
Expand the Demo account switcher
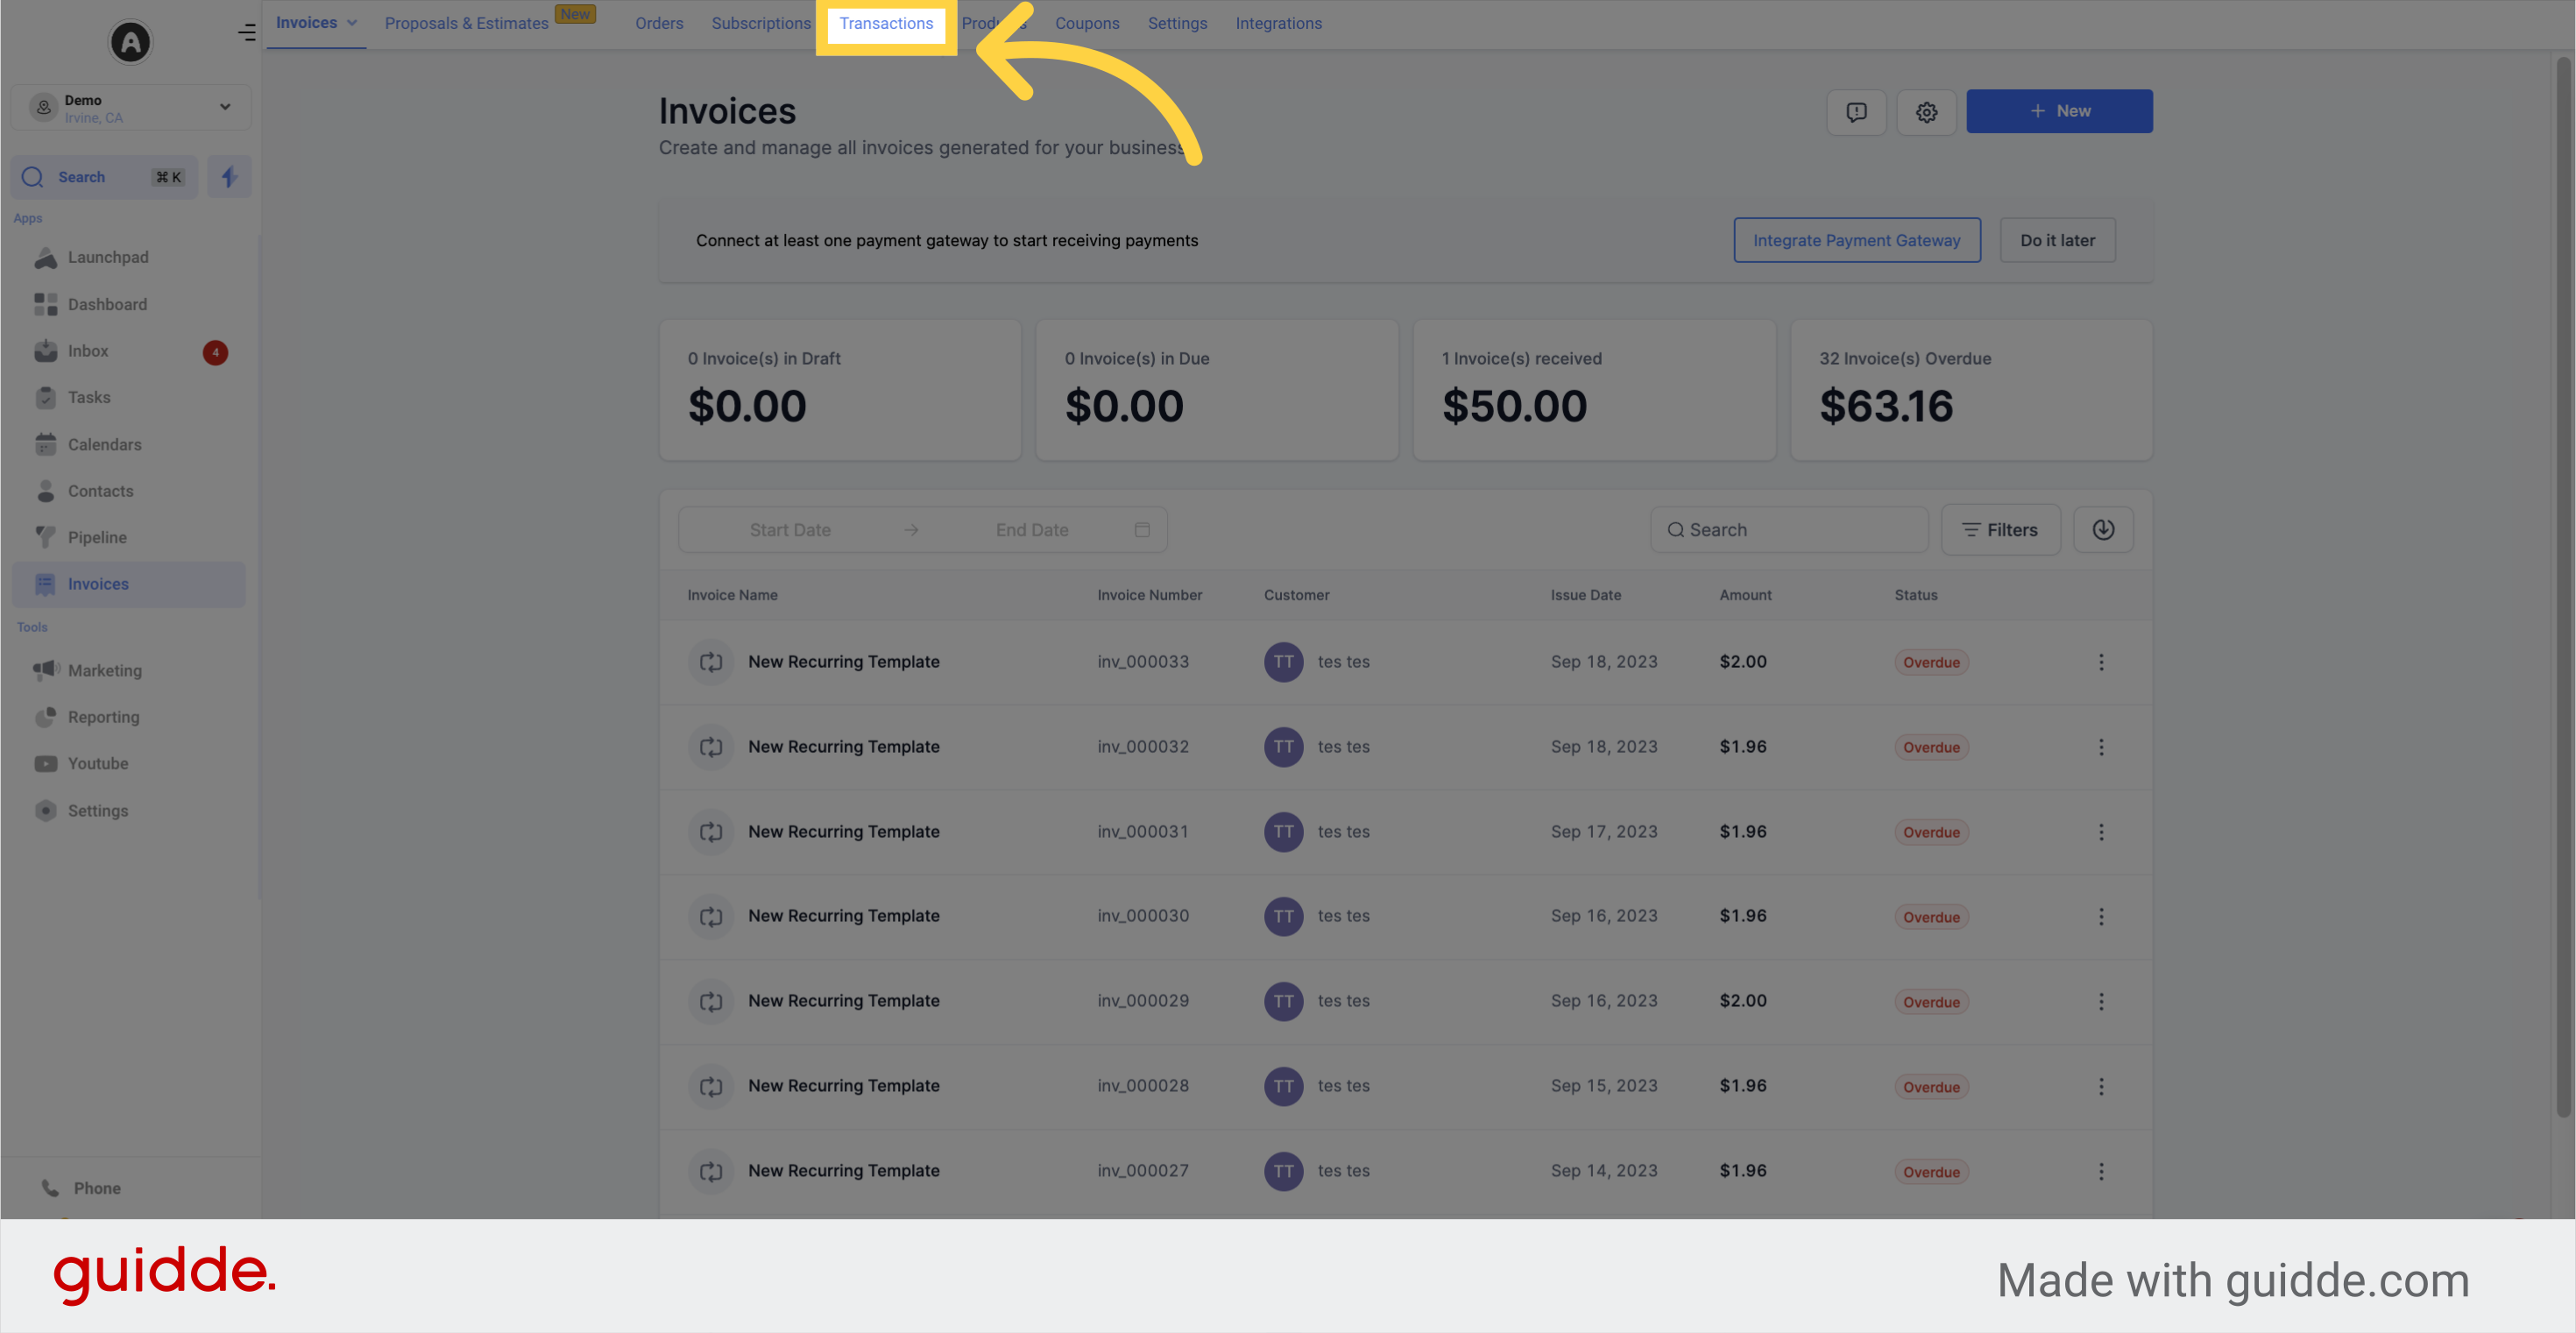click(x=130, y=108)
